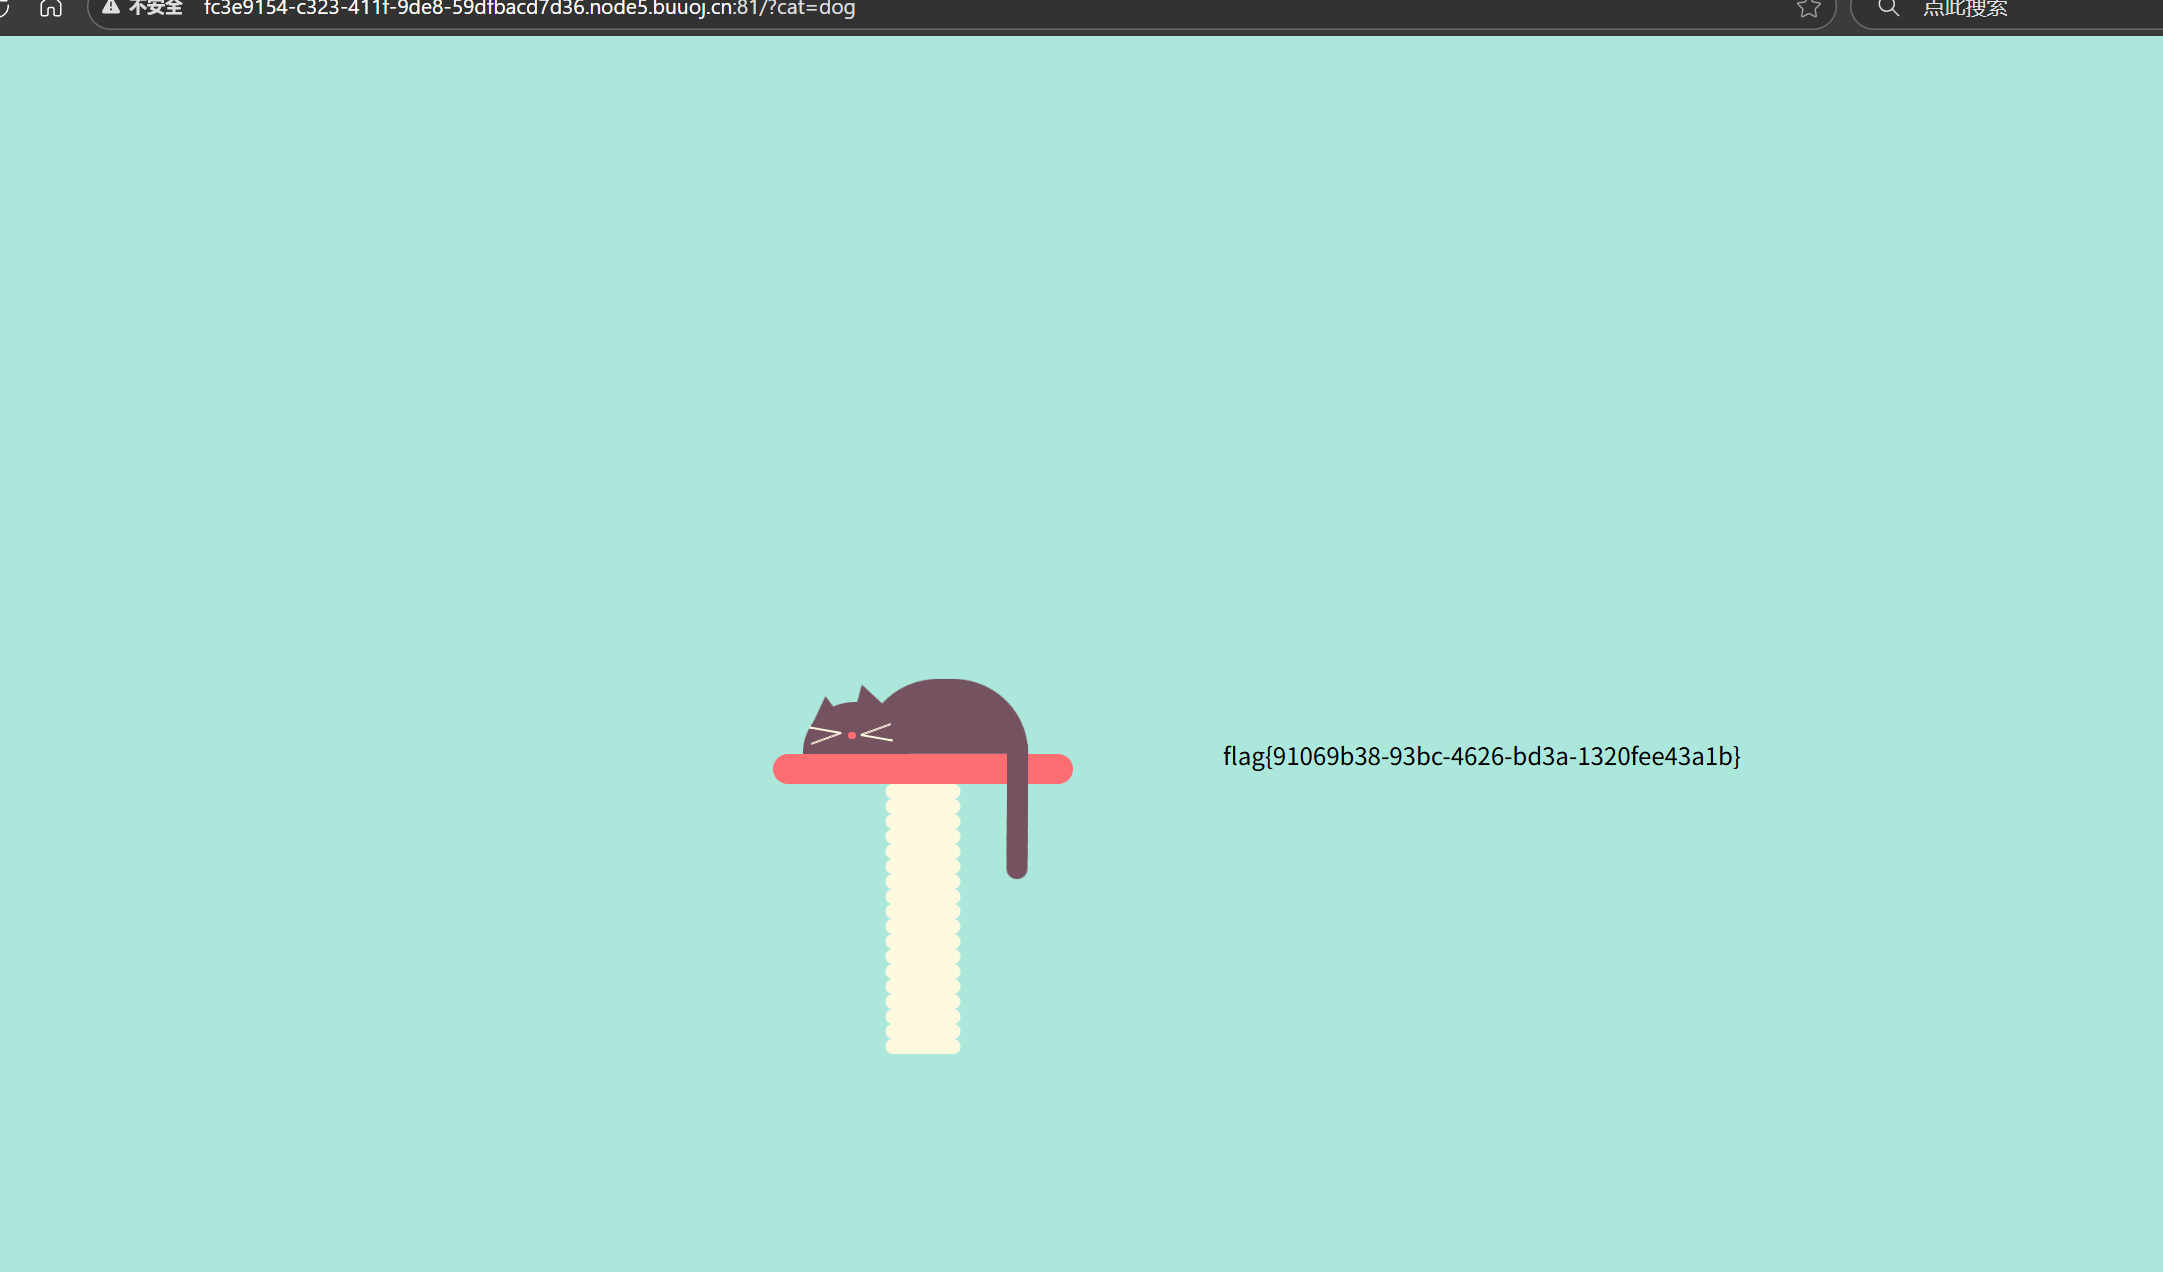This screenshot has height=1272, width=2163.
Task: Click the cat's hanging tail
Action: point(1017,830)
